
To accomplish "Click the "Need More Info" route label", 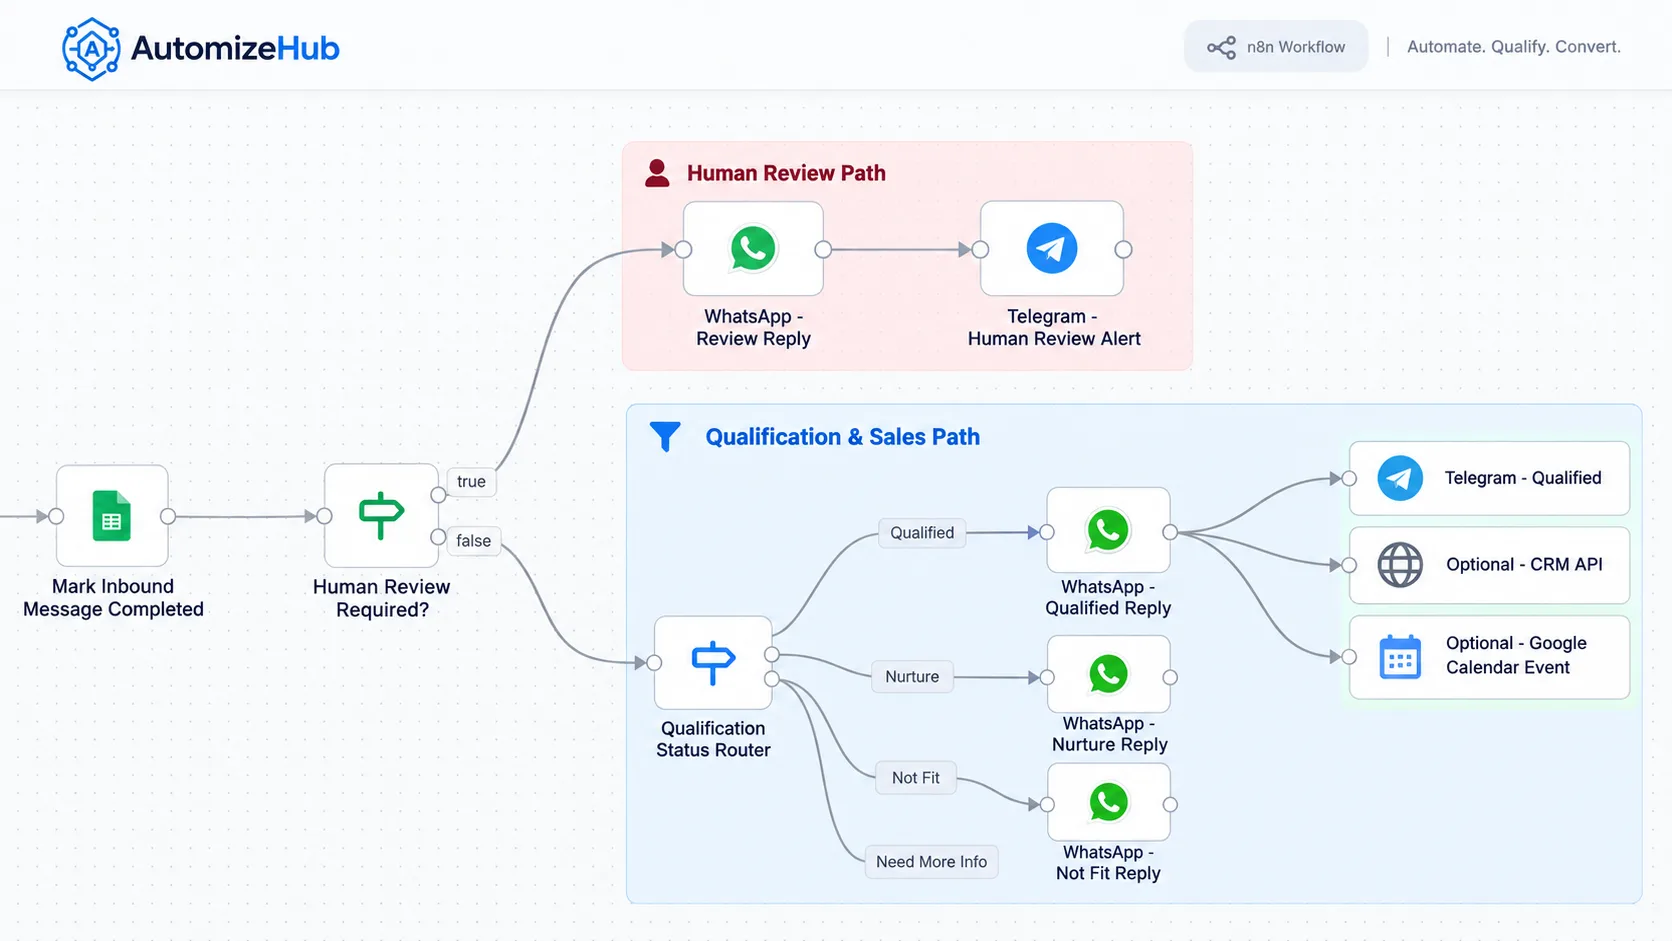I will [931, 862].
